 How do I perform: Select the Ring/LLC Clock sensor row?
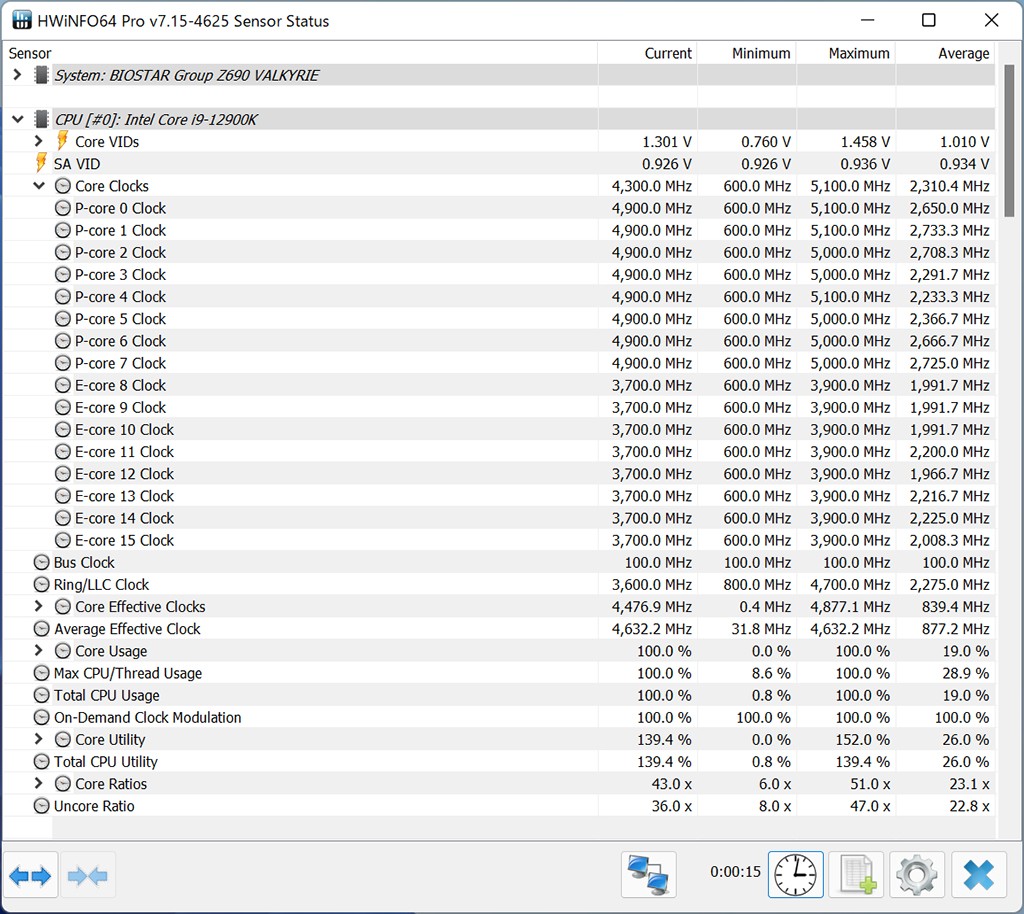tap(101, 585)
